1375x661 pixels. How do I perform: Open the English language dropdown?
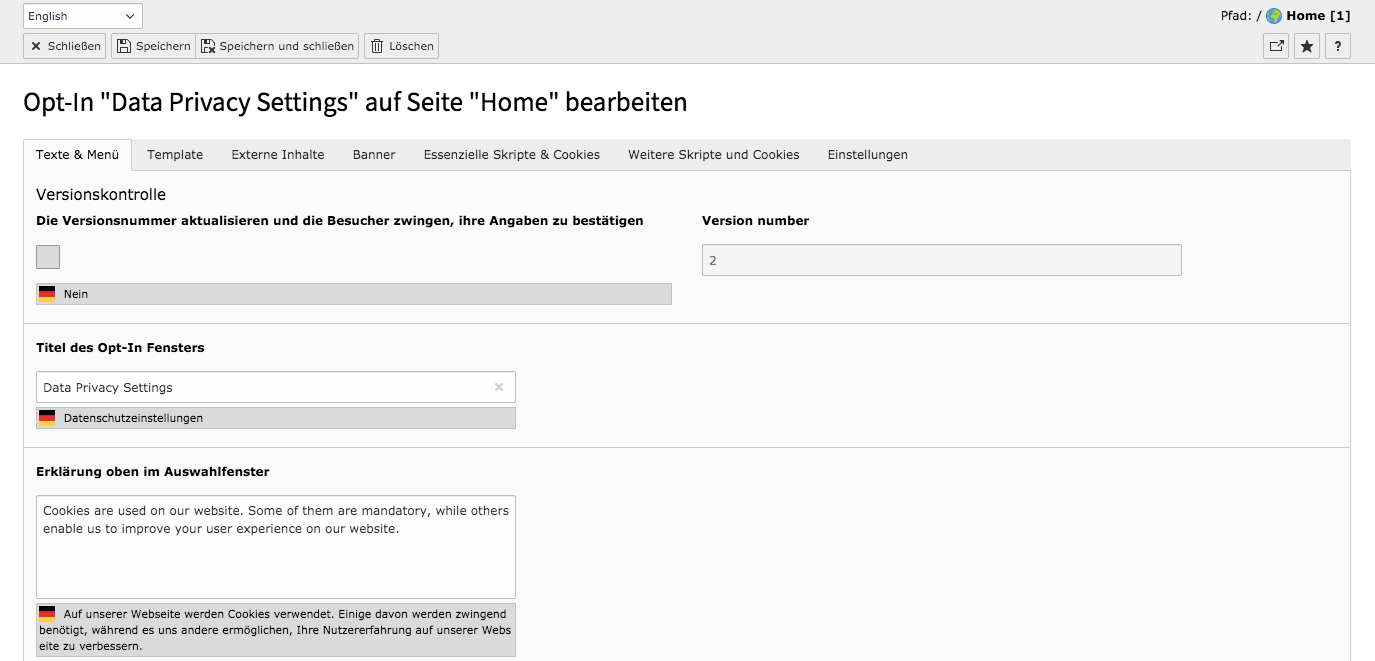pyautogui.click(x=83, y=16)
